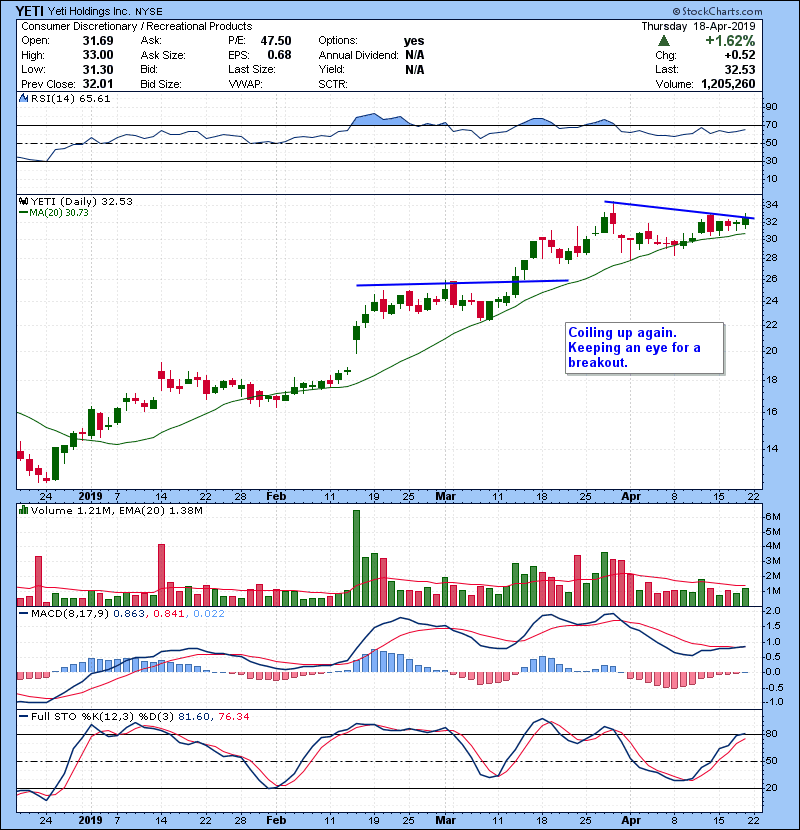
Task: Click the Last price 32.53 in header
Action: click(740, 69)
